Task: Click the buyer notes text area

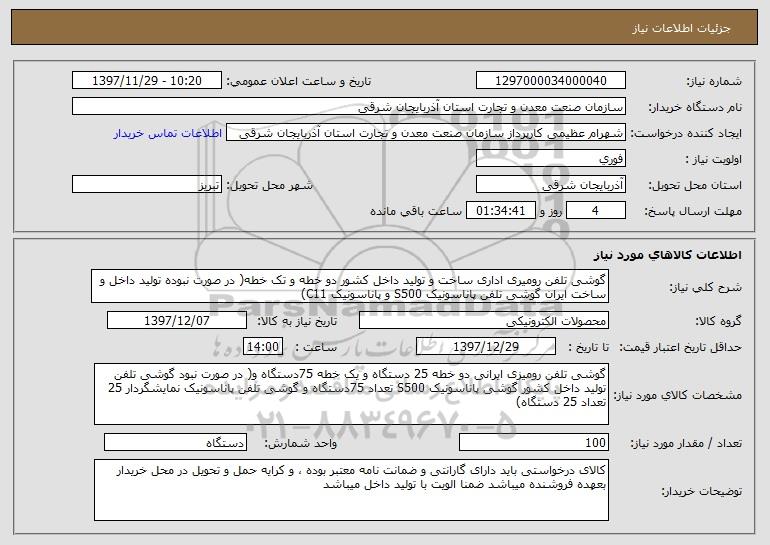Action: [x=351, y=490]
